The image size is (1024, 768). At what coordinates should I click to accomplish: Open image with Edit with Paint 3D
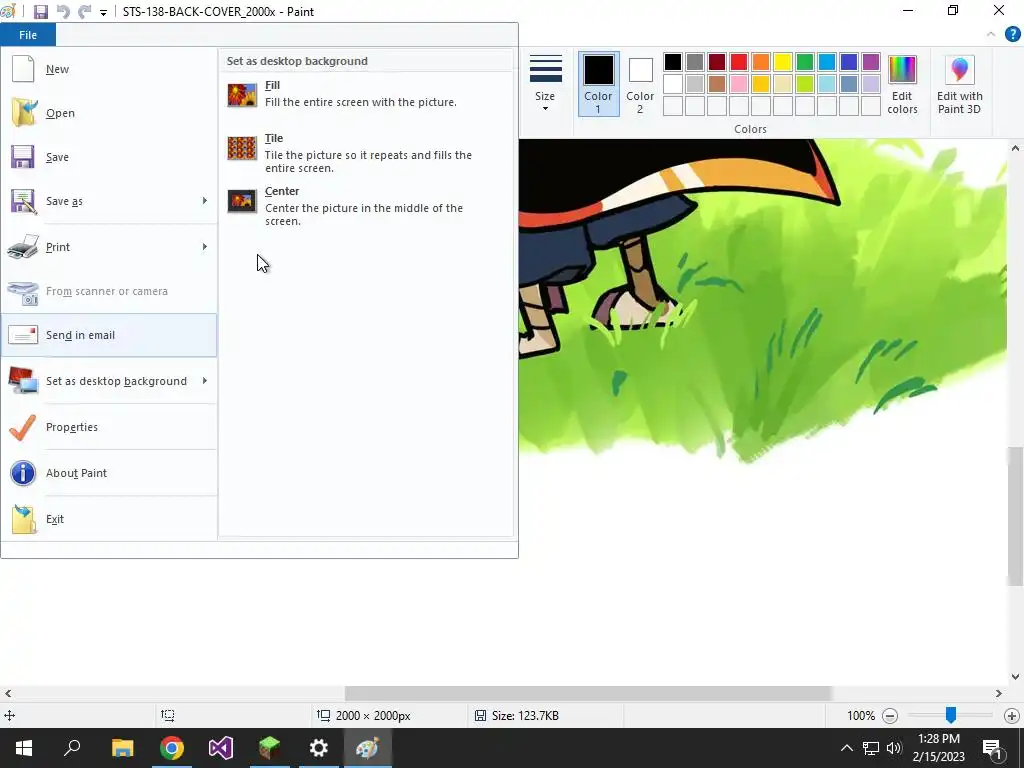click(959, 85)
